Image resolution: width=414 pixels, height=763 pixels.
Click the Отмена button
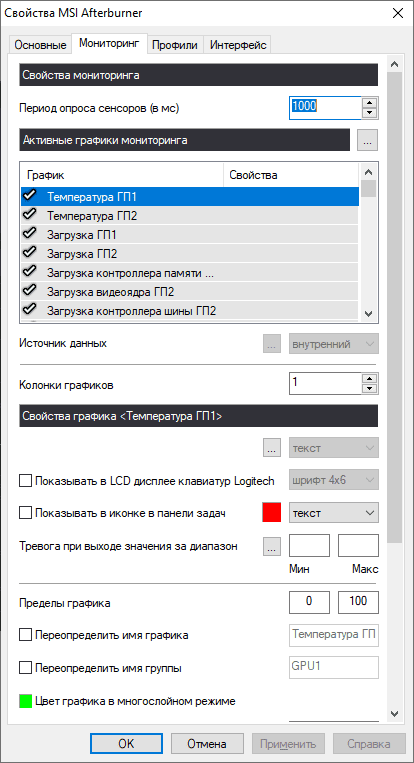[207, 744]
